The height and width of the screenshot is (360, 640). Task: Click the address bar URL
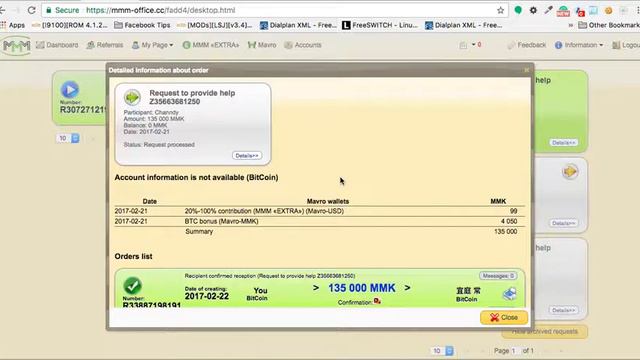tap(161, 10)
